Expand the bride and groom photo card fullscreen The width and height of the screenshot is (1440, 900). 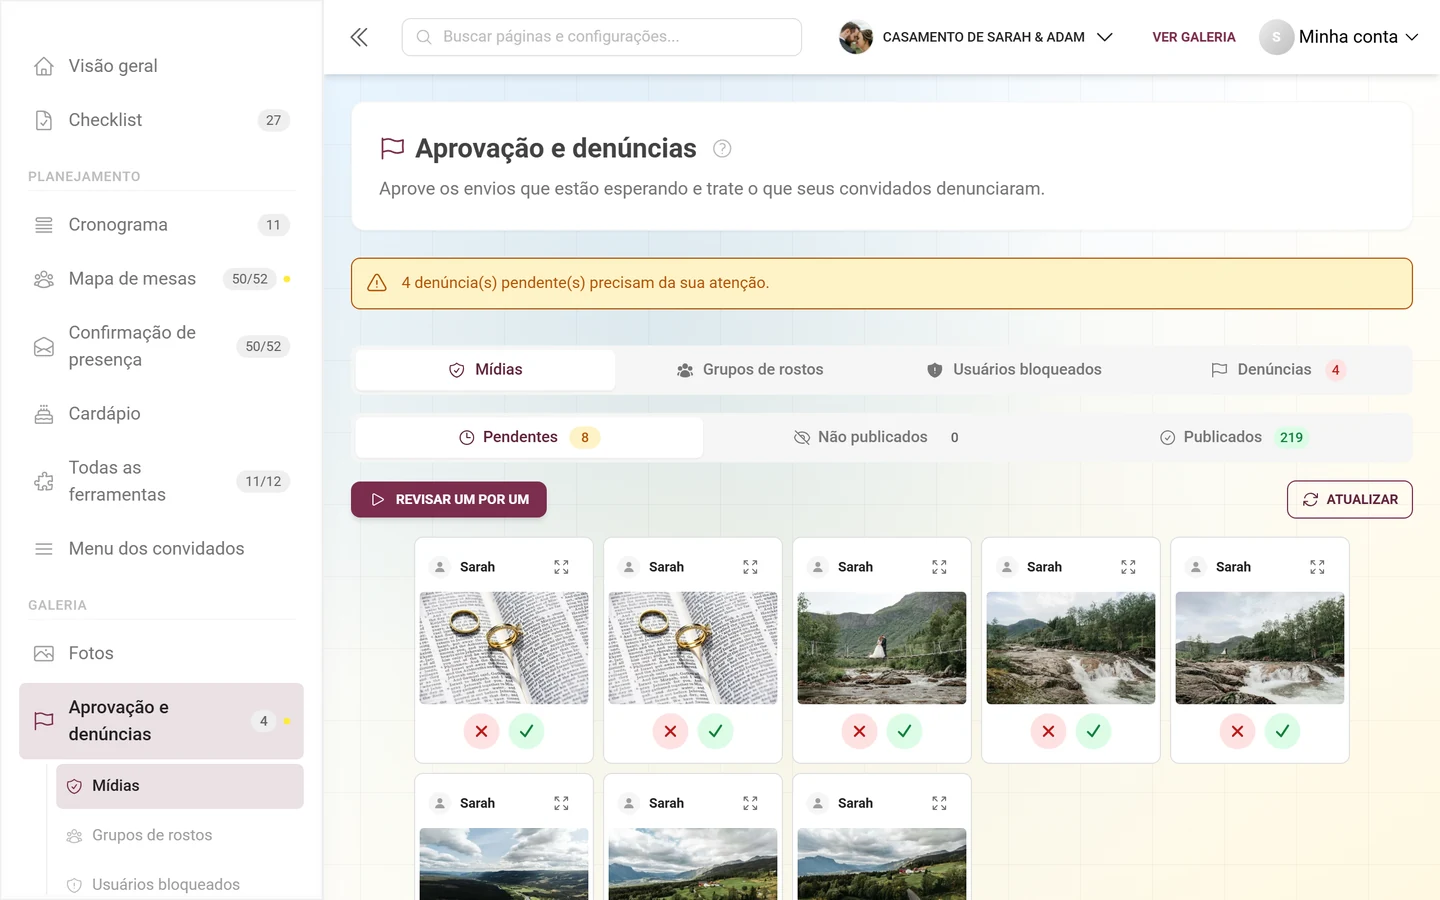point(939,567)
